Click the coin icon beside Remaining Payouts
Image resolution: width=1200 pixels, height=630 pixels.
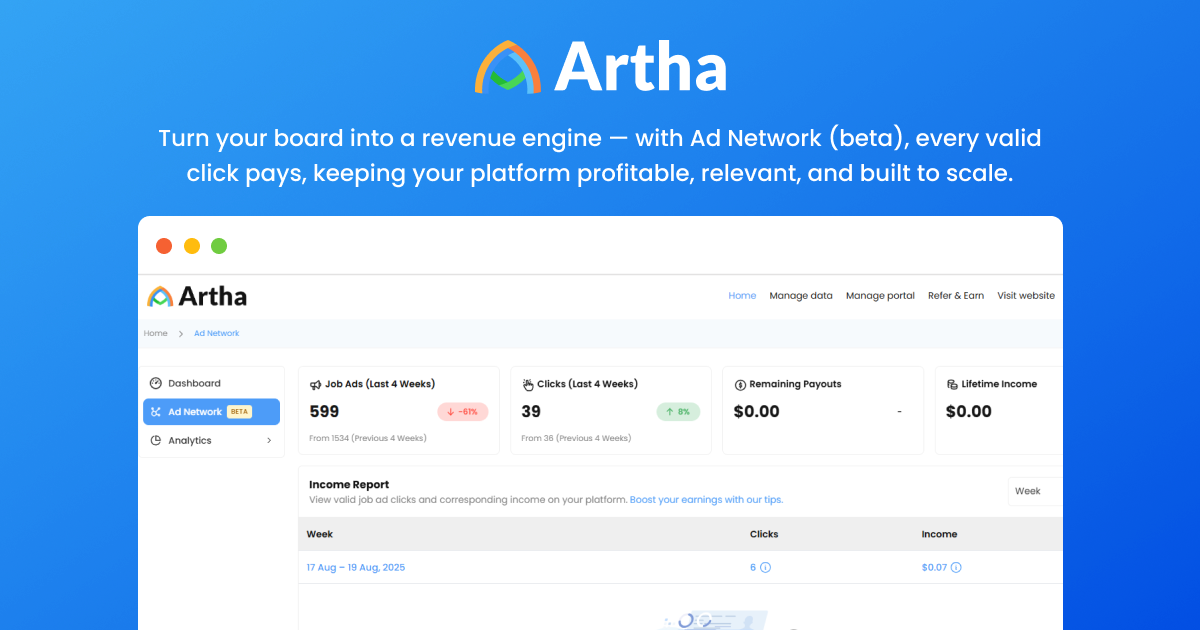[x=740, y=383]
